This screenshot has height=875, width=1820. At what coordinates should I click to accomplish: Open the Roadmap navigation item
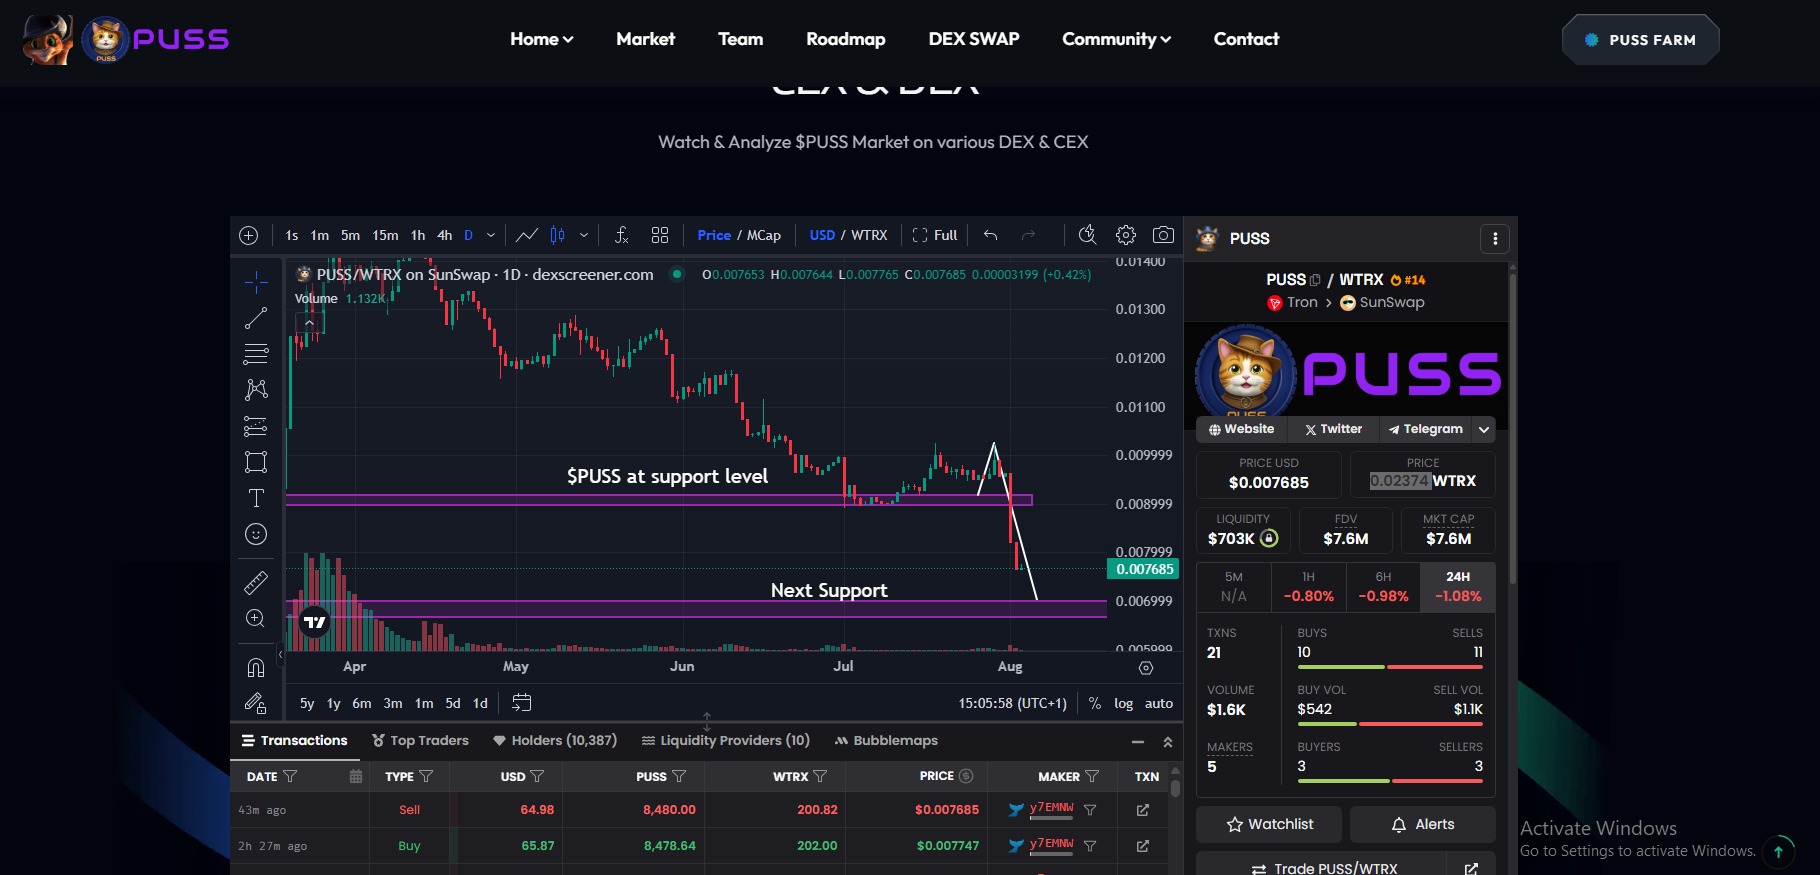pyautogui.click(x=846, y=39)
